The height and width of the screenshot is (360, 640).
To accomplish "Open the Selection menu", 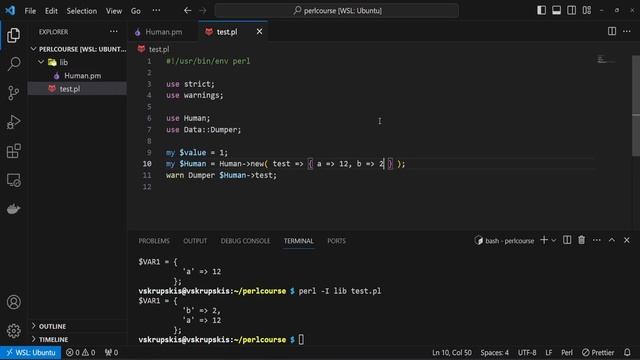I will (x=82, y=11).
